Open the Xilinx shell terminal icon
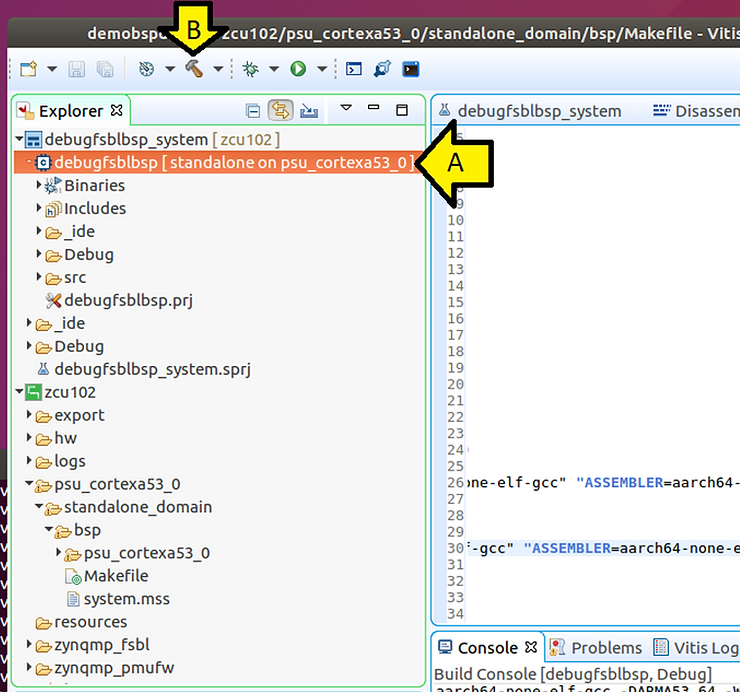Viewport: 740px width, 692px height. pyautogui.click(x=354, y=69)
